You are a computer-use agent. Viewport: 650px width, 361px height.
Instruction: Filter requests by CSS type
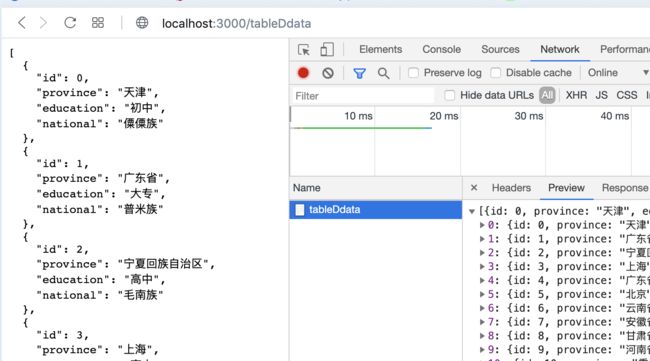point(627,95)
